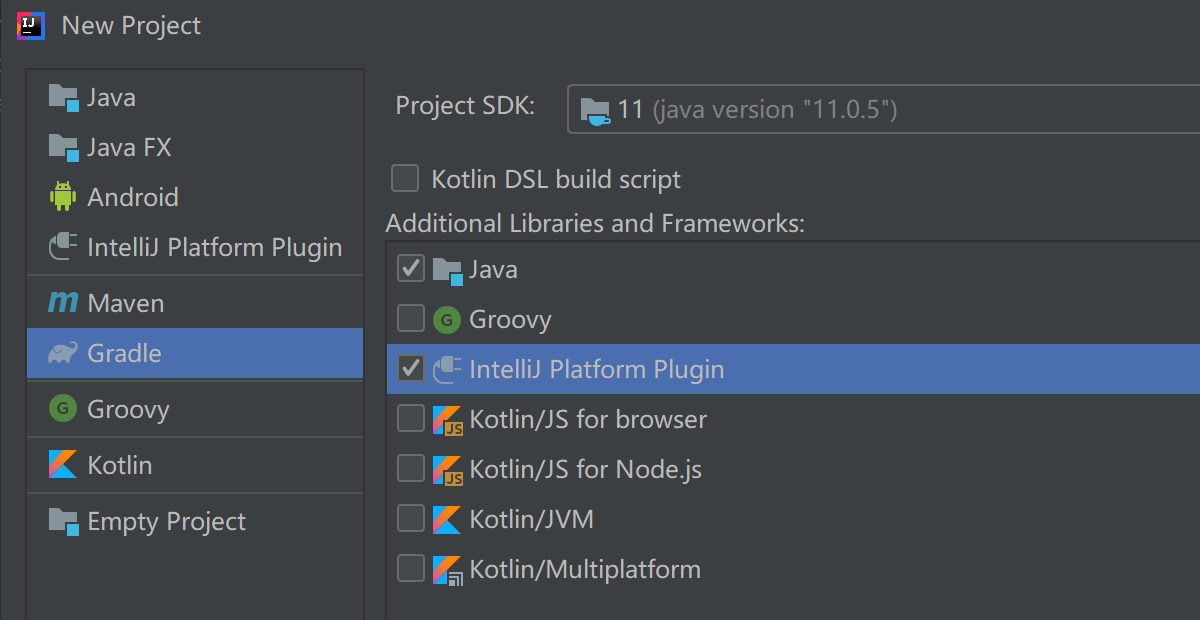The height and width of the screenshot is (620, 1200).
Task: Uncheck the Java library checkbox
Action: tap(410, 268)
